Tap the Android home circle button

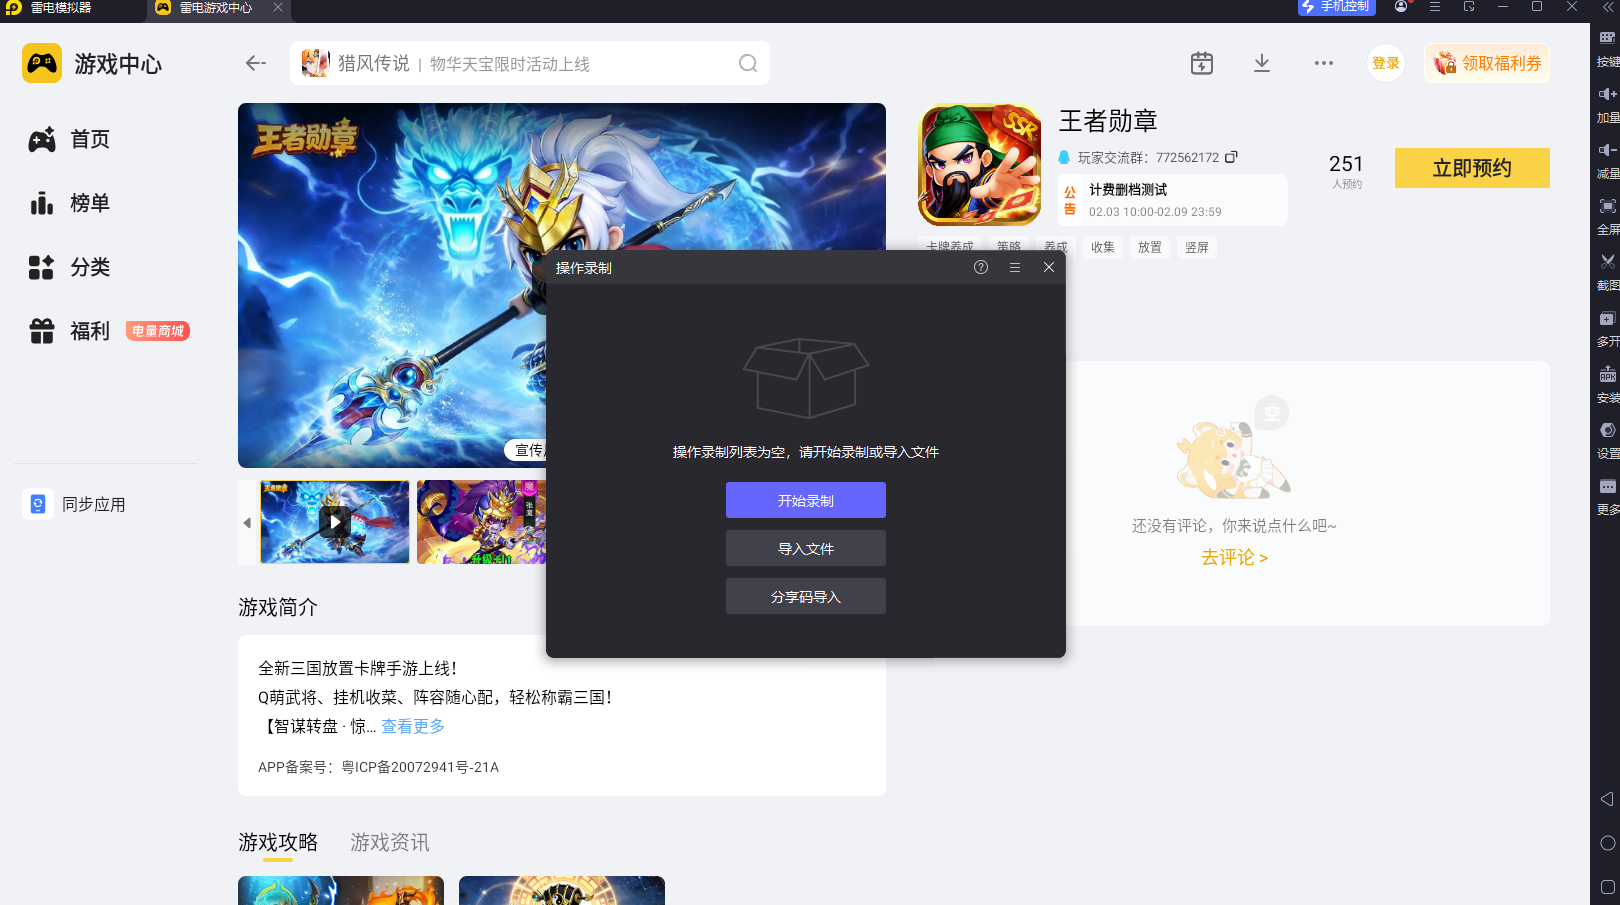pyautogui.click(x=1607, y=843)
